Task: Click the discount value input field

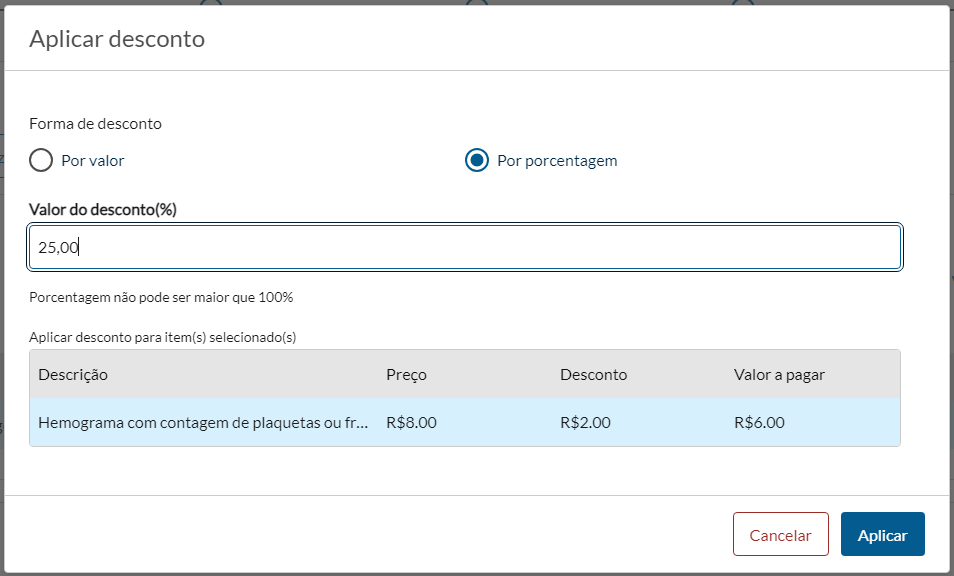Action: pos(465,247)
